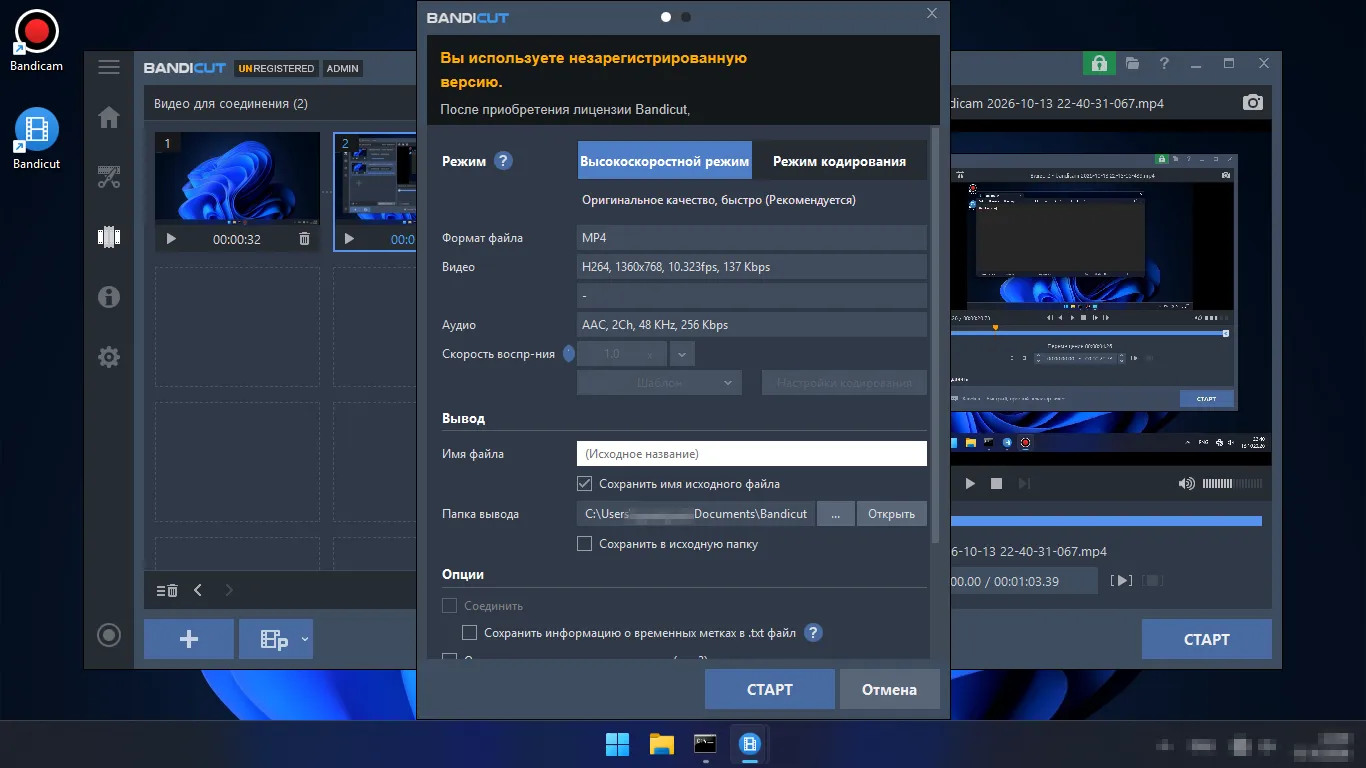Open the project file button dropdown arrow
This screenshot has height=768, width=1366.
[305, 639]
